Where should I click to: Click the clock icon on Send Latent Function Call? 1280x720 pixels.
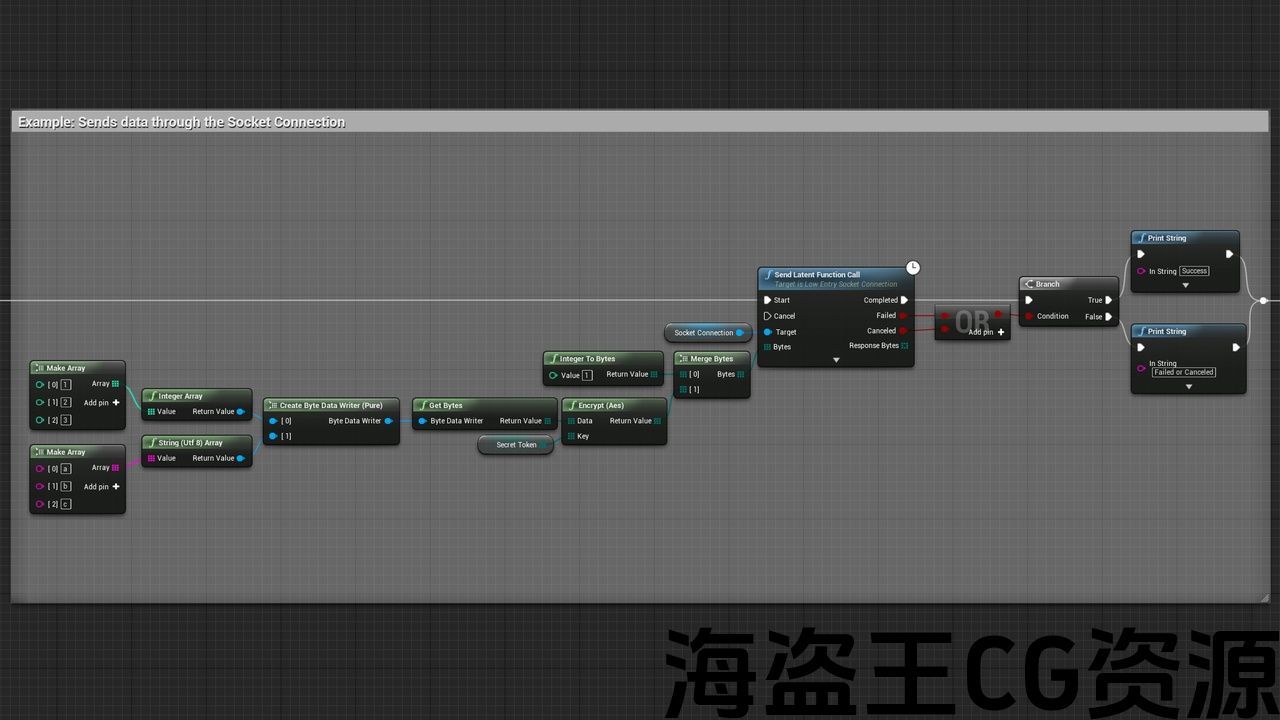coord(912,268)
